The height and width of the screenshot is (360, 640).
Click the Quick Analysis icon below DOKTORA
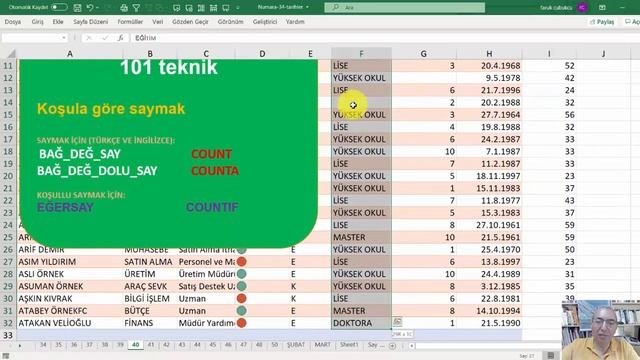click(397, 322)
